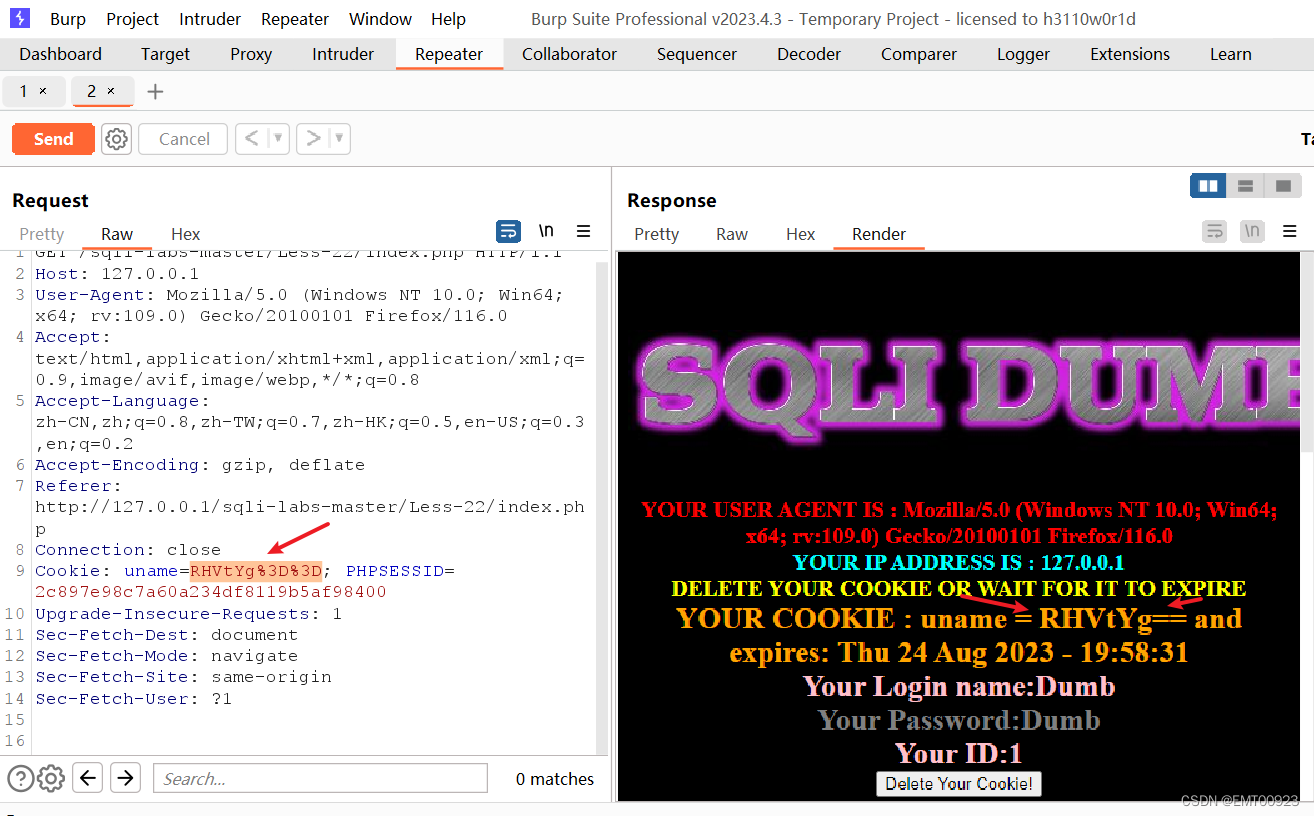Screen dimensions: 1314x816
Task: Switch to the Decoder tab
Action: pos(809,54)
